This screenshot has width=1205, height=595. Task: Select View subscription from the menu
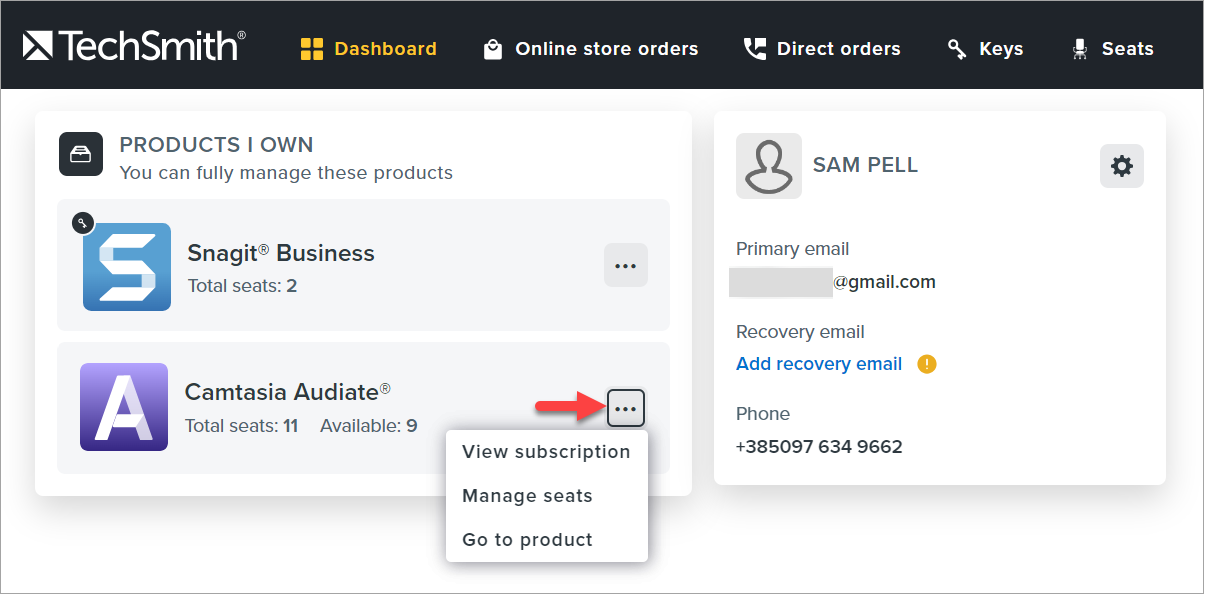click(x=546, y=452)
